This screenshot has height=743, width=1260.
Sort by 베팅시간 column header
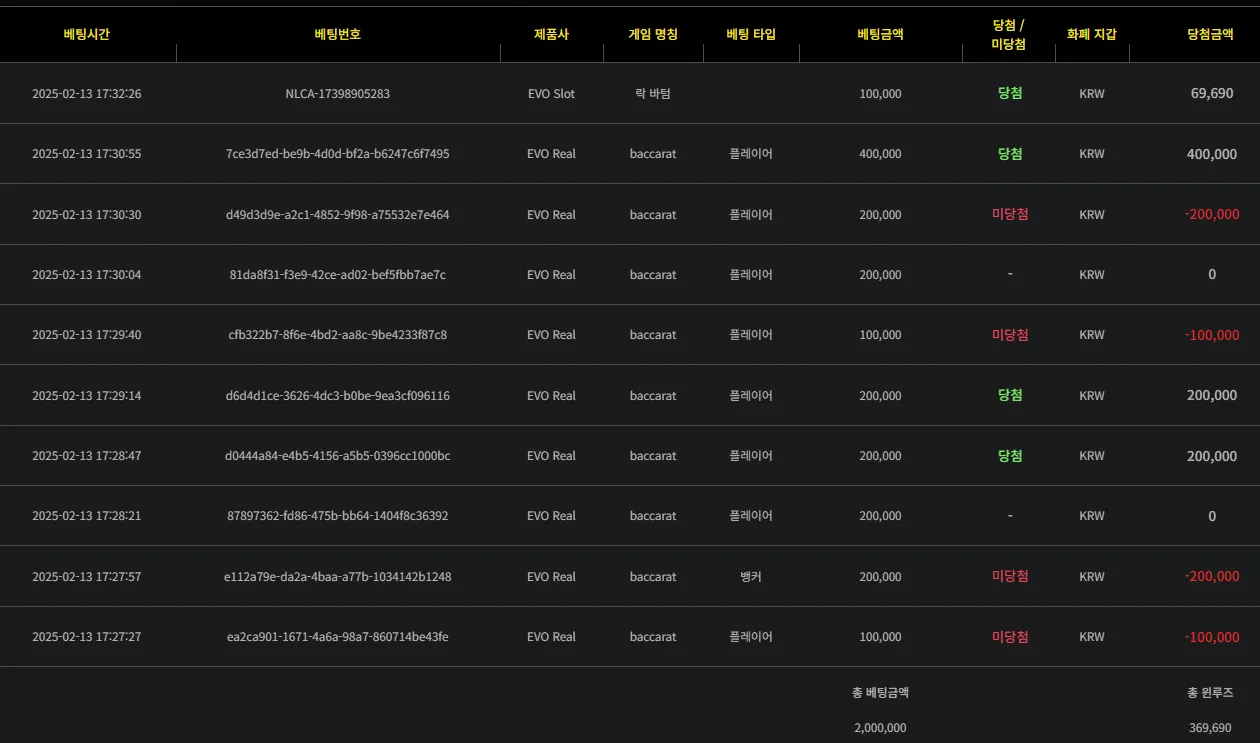(87, 34)
